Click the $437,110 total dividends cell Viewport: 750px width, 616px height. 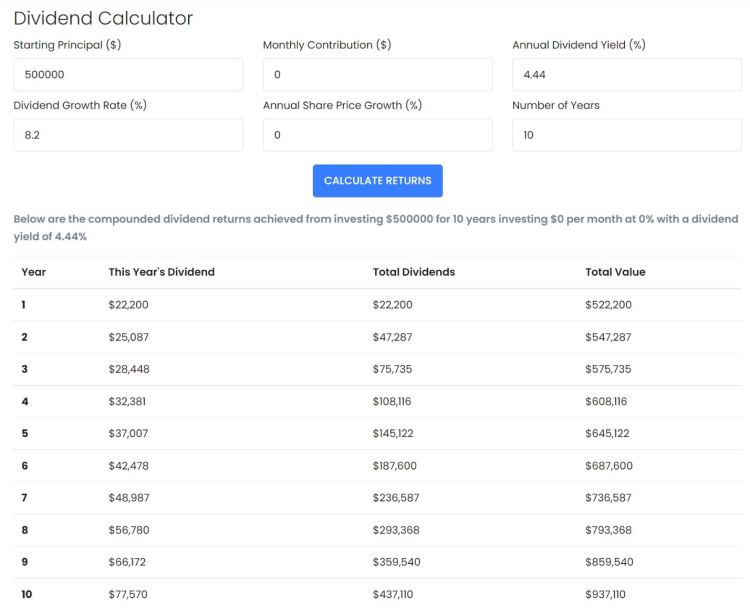[x=393, y=594]
